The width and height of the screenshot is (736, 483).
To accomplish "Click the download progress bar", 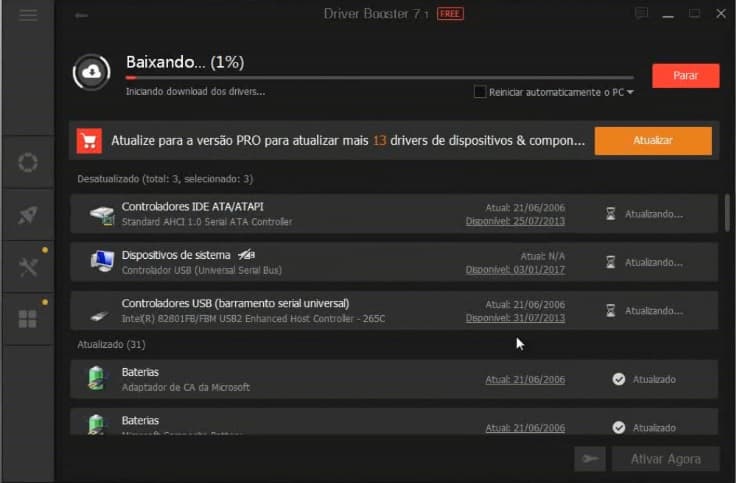I will (x=380, y=77).
